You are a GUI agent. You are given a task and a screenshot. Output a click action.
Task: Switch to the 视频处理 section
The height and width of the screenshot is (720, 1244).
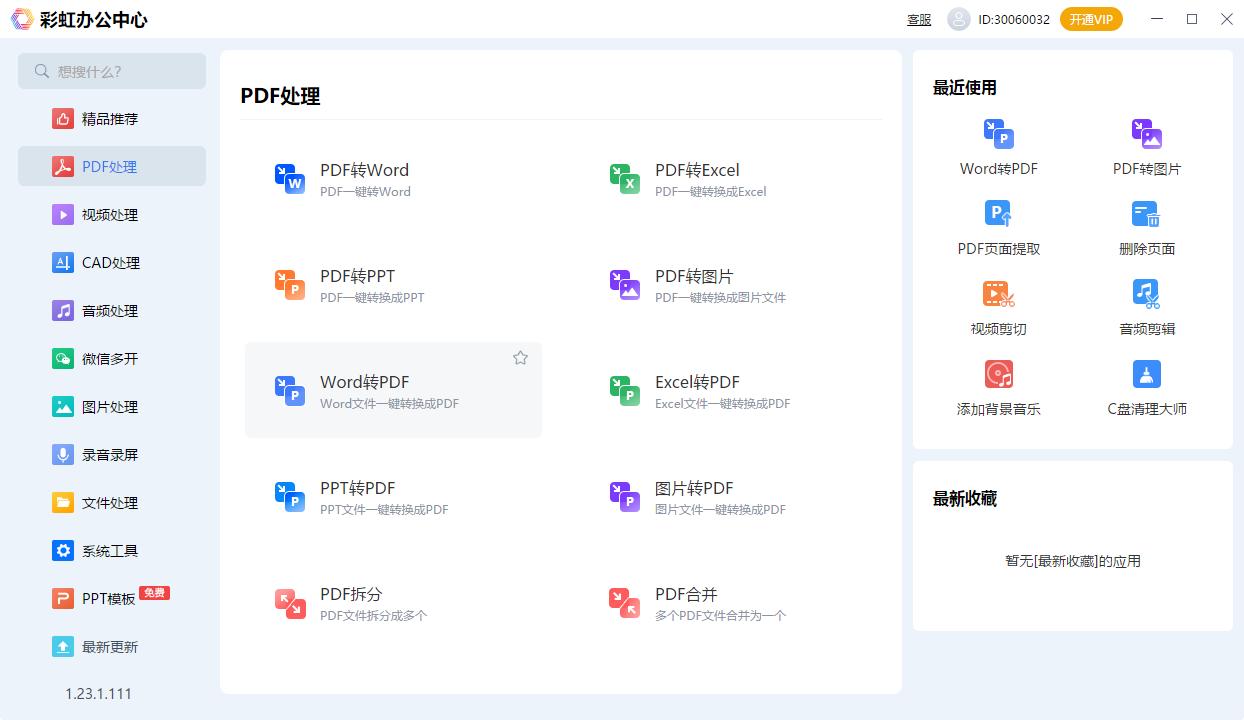point(111,214)
